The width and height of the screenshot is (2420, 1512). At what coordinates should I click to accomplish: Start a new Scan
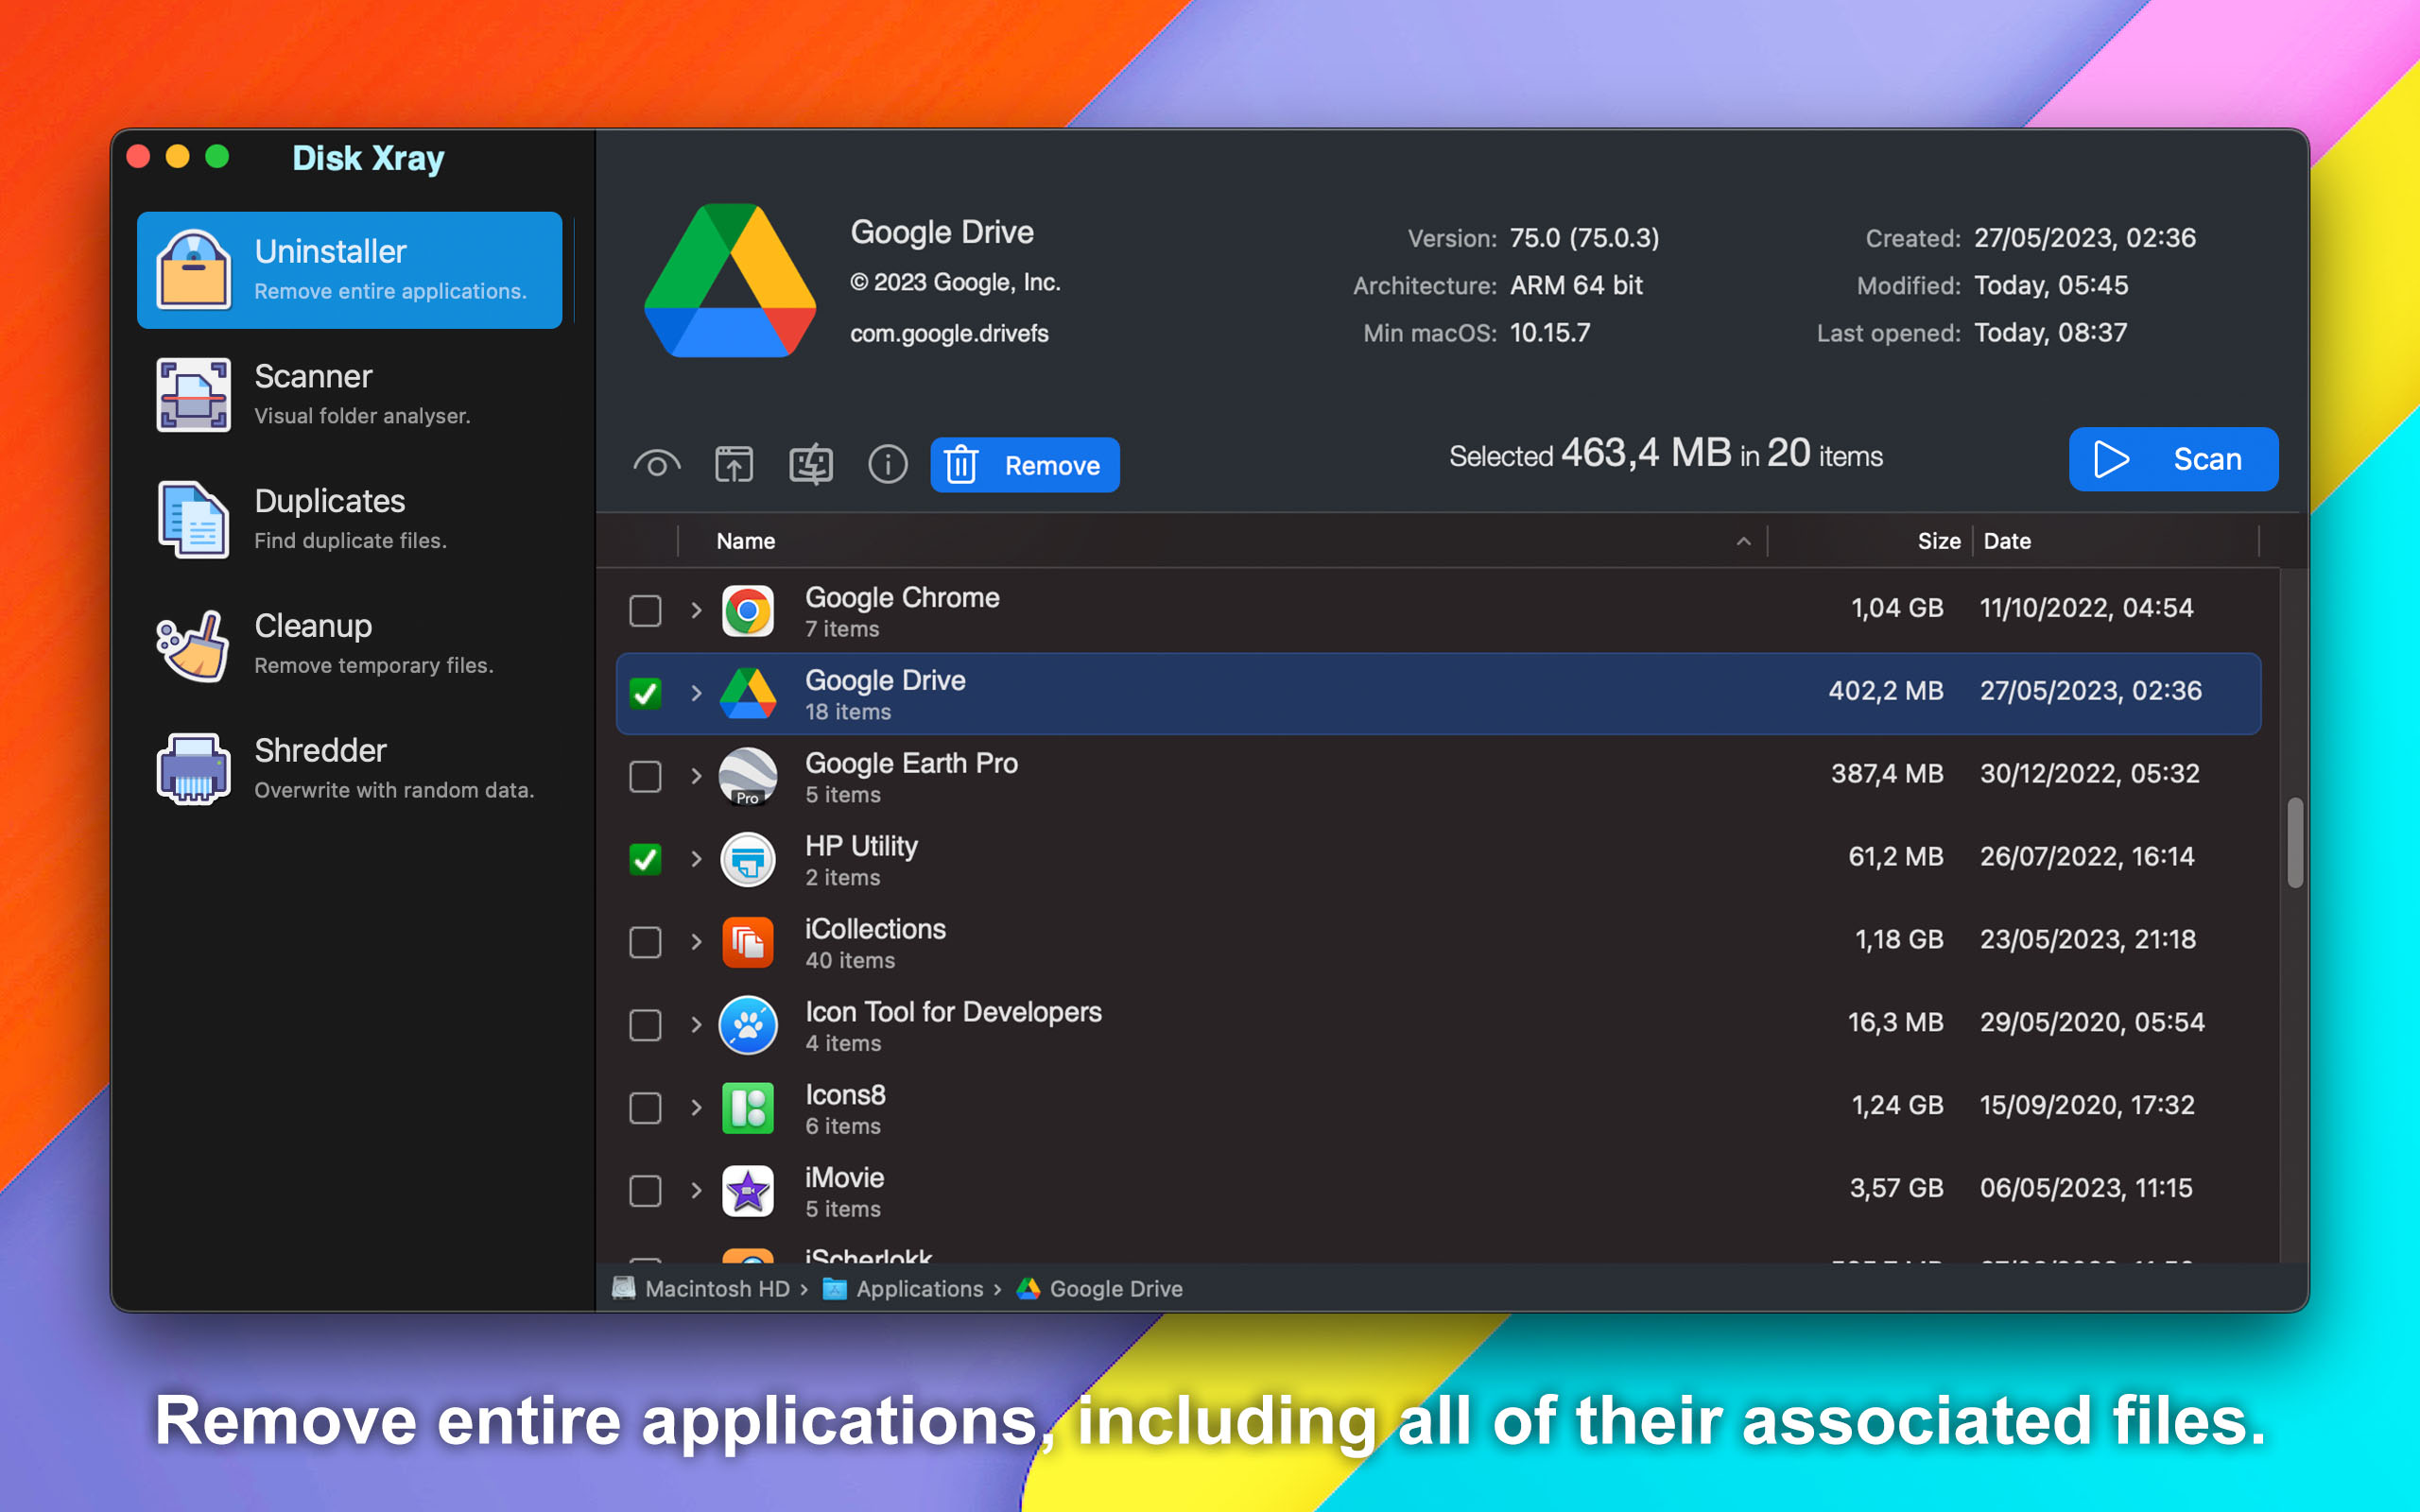tap(2172, 459)
